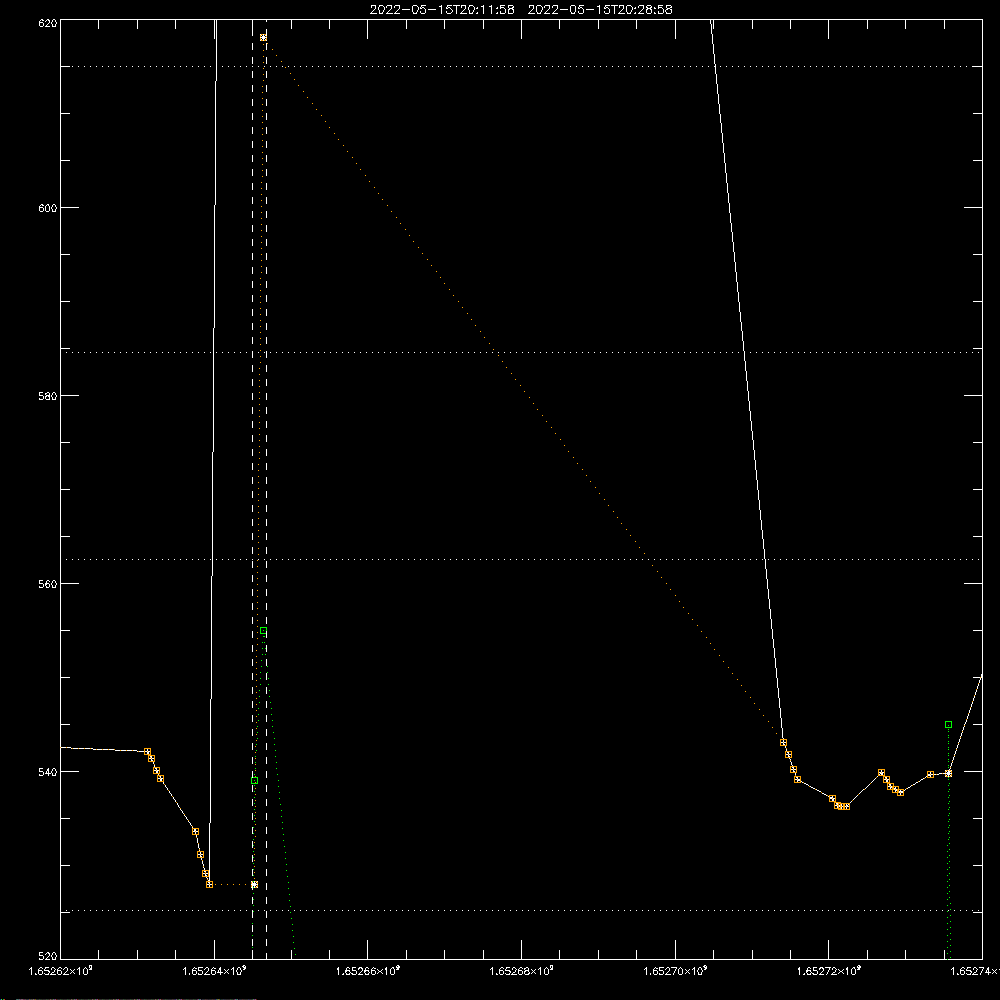Select the y-axis label 560
Screen dimensions: 1000x1000
point(48,584)
